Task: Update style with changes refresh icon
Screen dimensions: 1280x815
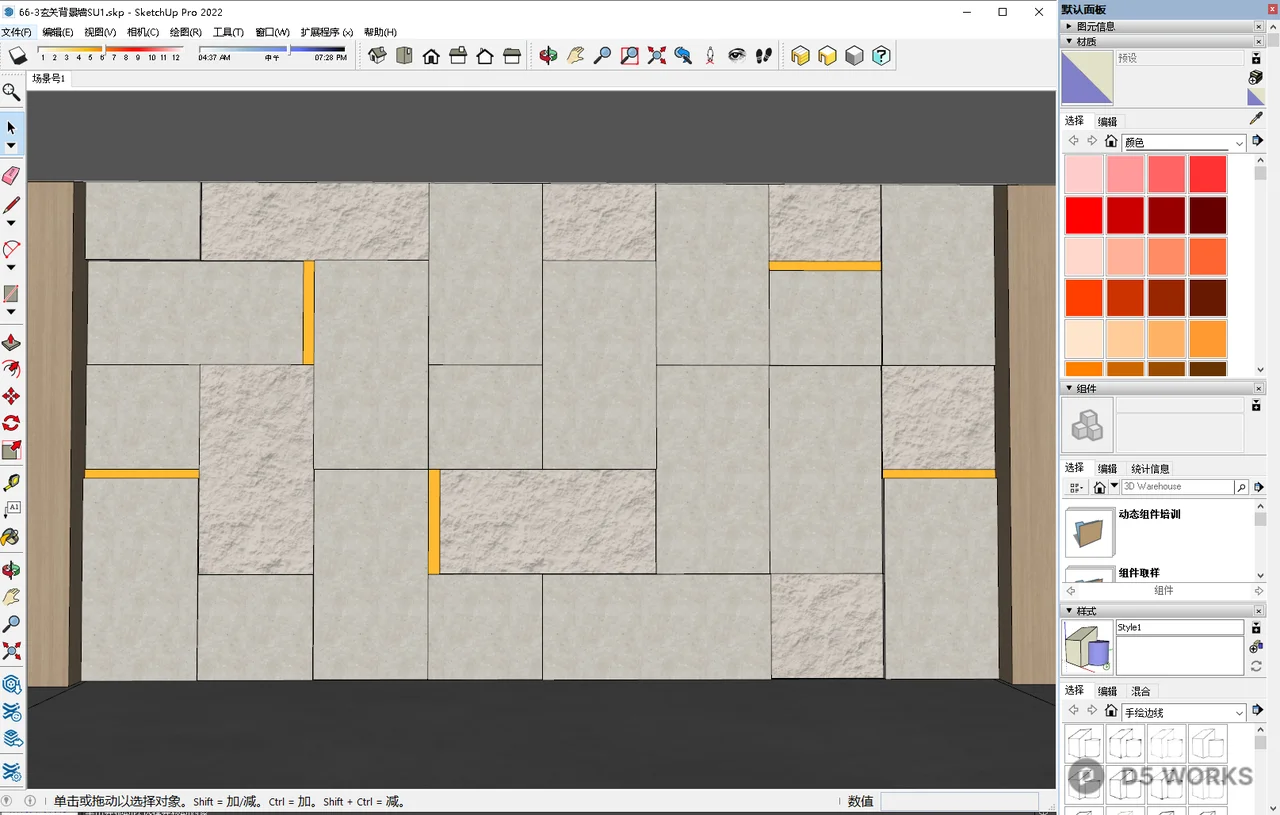Action: pyautogui.click(x=1256, y=666)
